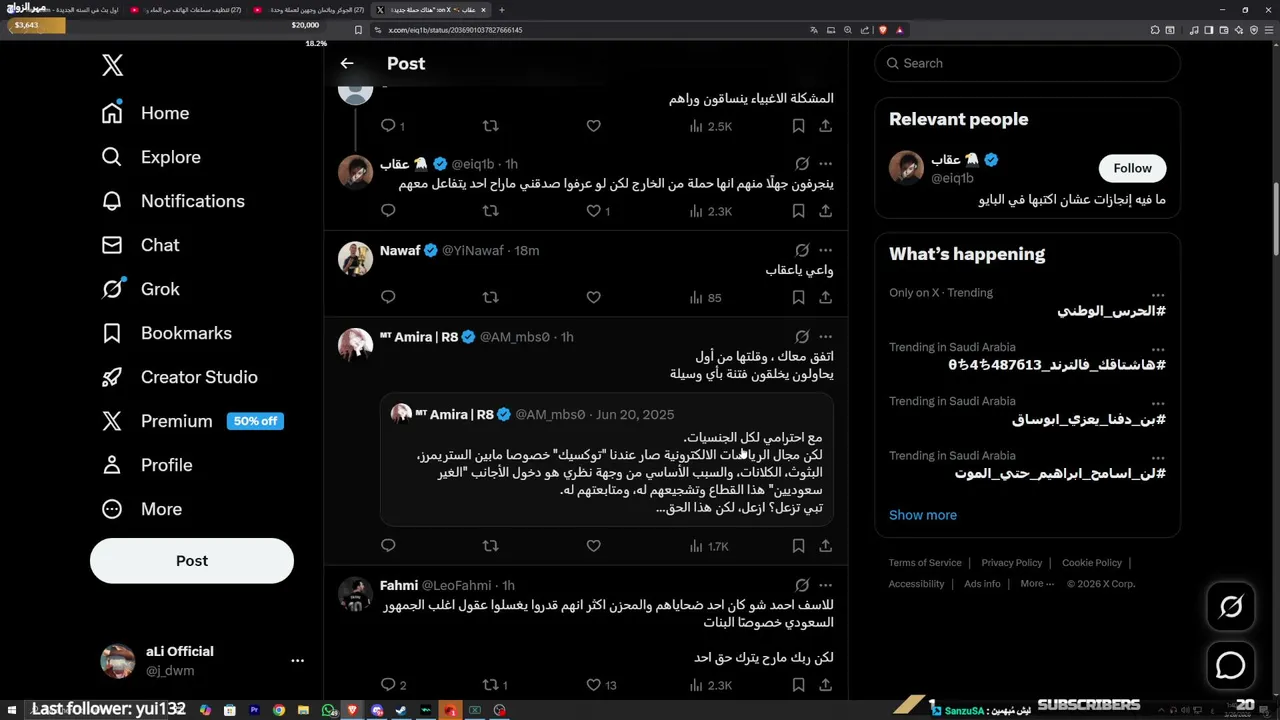Open Creator Studio in sidebar
This screenshot has width=1280, height=720.
tap(179, 377)
